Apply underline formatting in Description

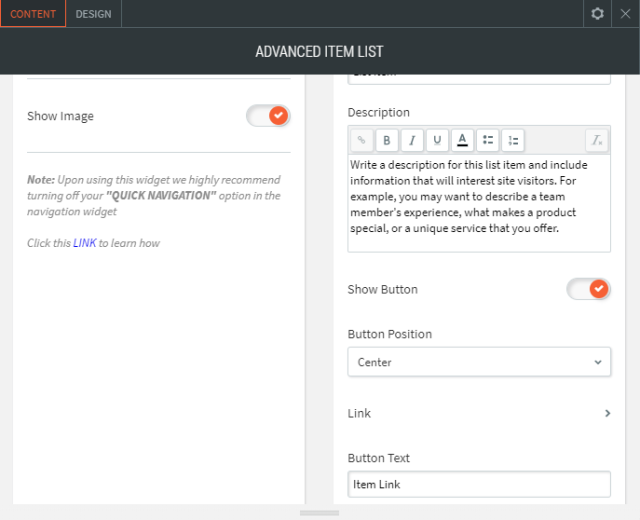(x=436, y=141)
